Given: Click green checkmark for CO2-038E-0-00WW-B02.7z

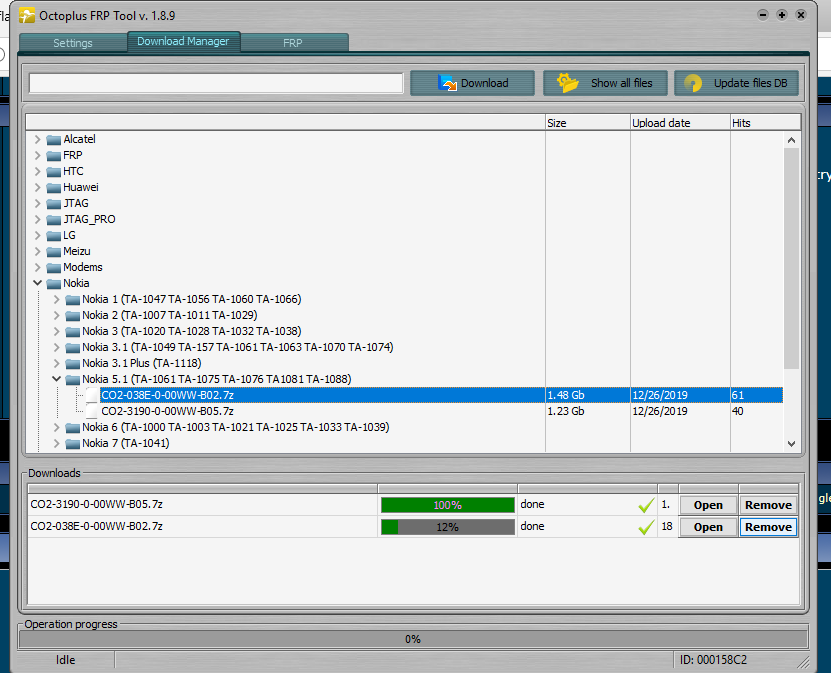Looking at the screenshot, I should pyautogui.click(x=646, y=527).
